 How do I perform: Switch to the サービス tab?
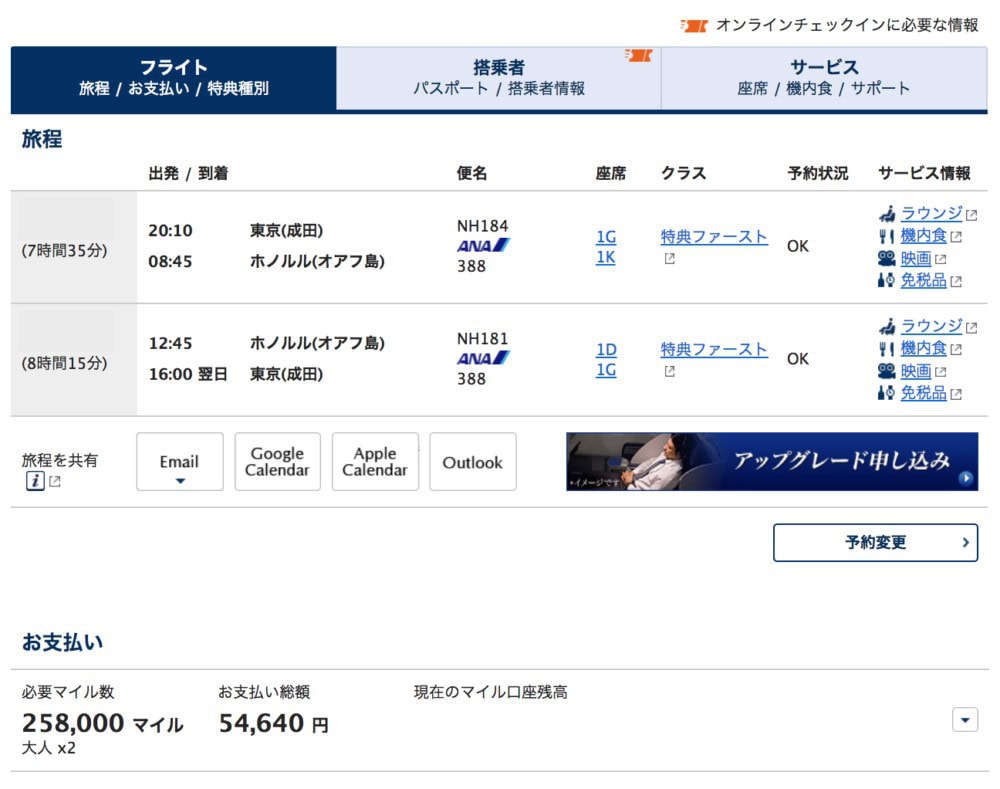click(x=824, y=78)
